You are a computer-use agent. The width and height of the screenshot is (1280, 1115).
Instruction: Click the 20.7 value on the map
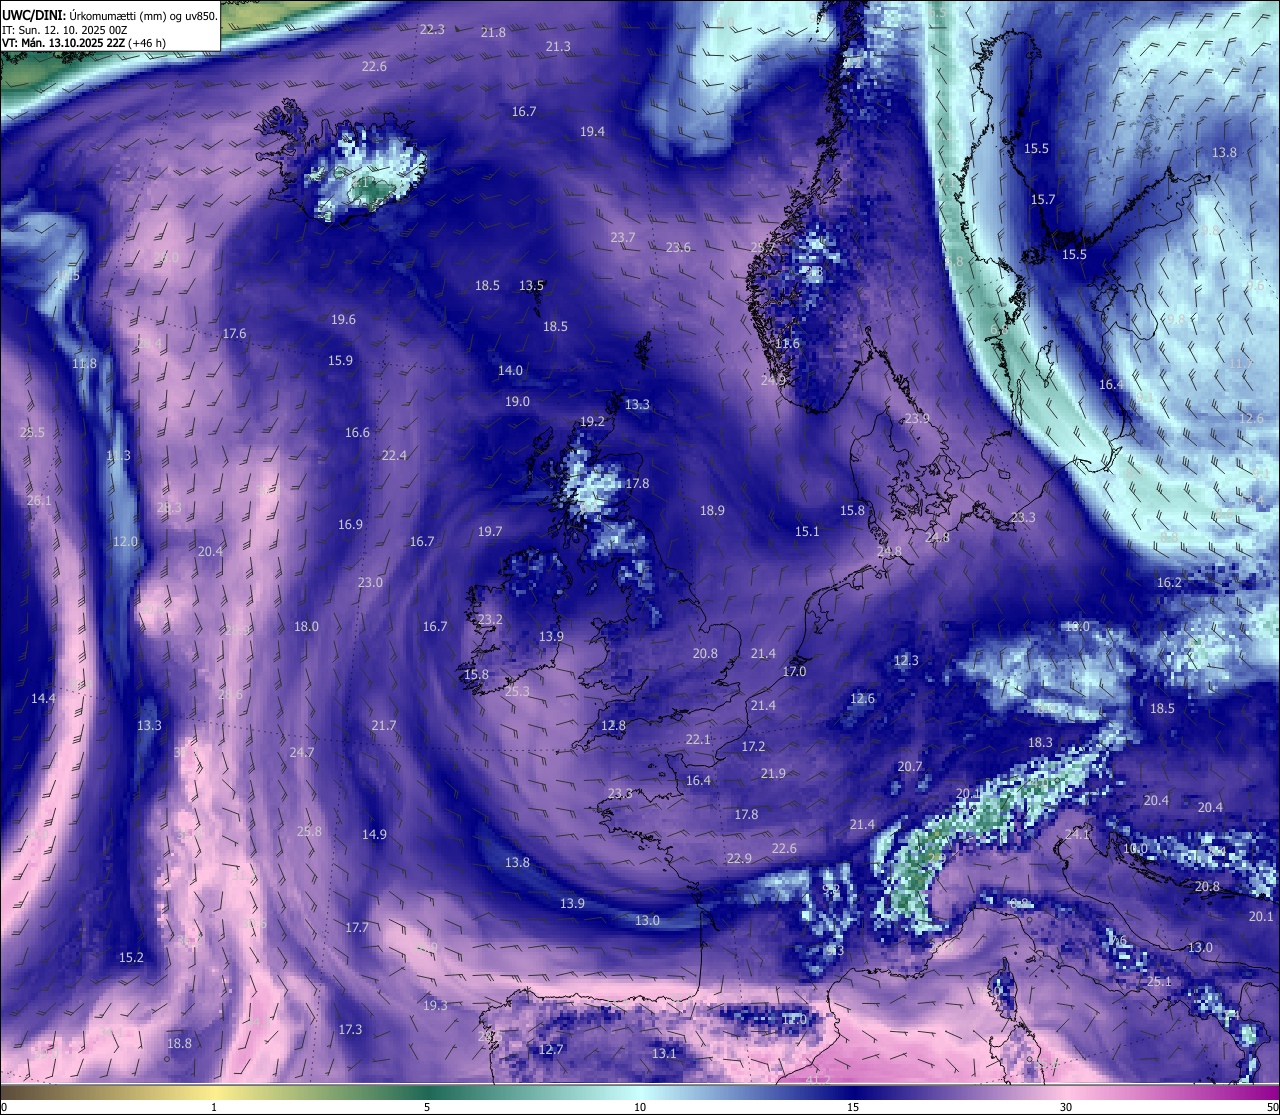point(910,767)
